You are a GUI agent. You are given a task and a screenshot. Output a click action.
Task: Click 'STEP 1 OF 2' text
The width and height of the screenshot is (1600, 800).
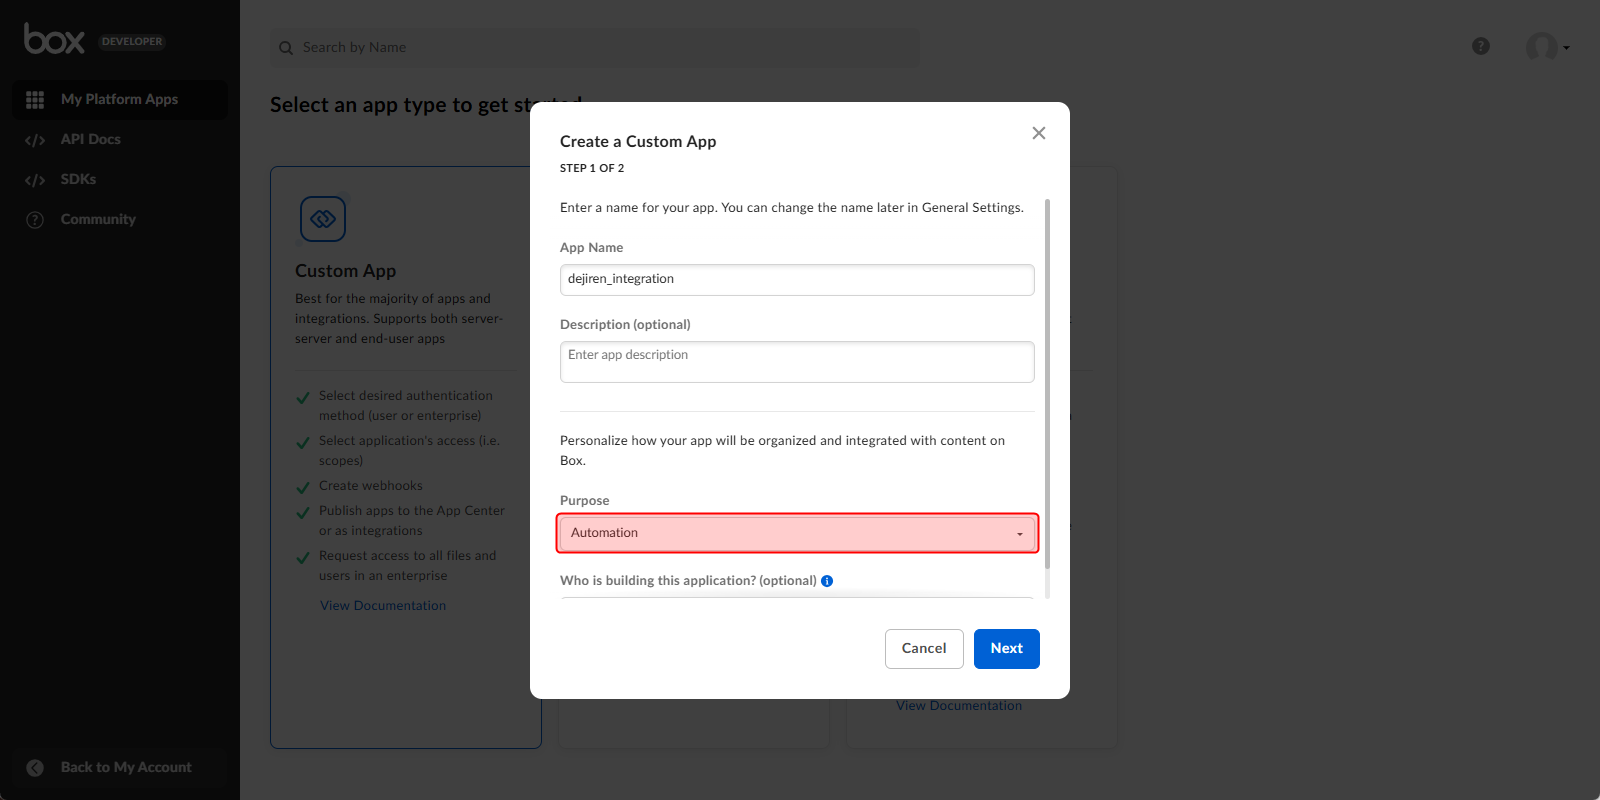pos(592,168)
